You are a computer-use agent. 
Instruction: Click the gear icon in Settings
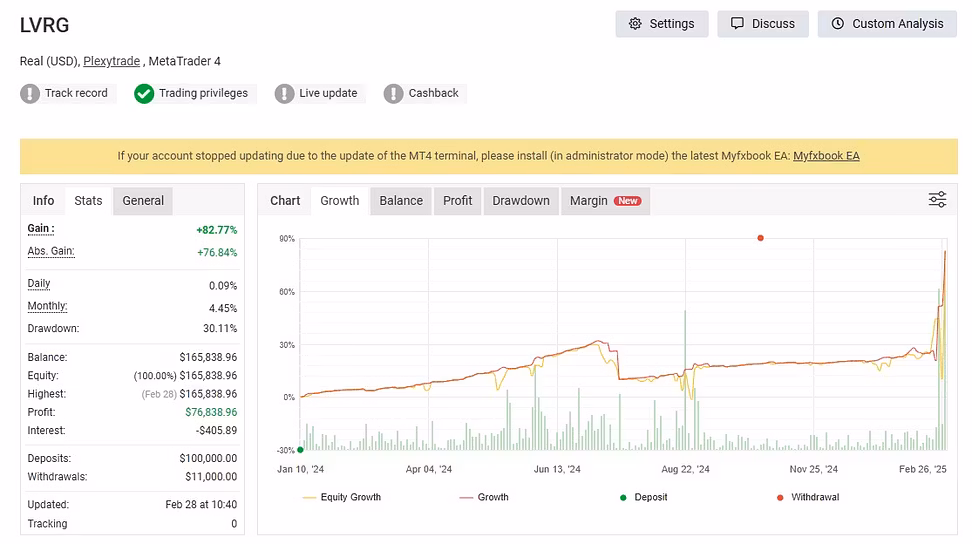pos(635,24)
